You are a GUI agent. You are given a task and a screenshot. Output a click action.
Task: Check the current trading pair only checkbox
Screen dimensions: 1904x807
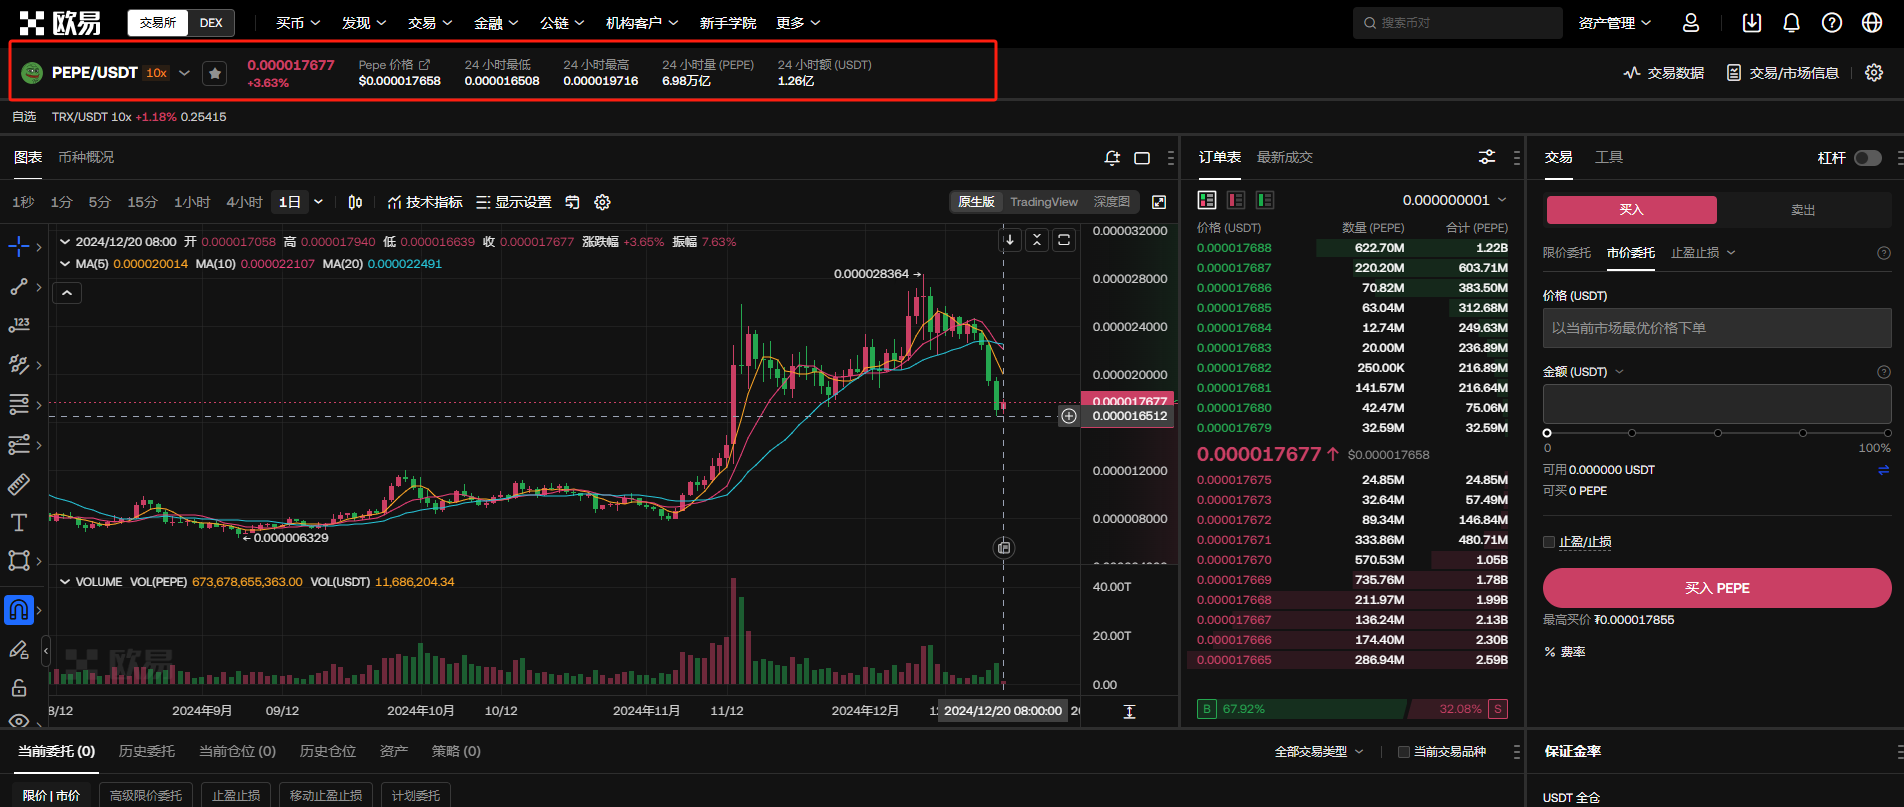[1403, 752]
